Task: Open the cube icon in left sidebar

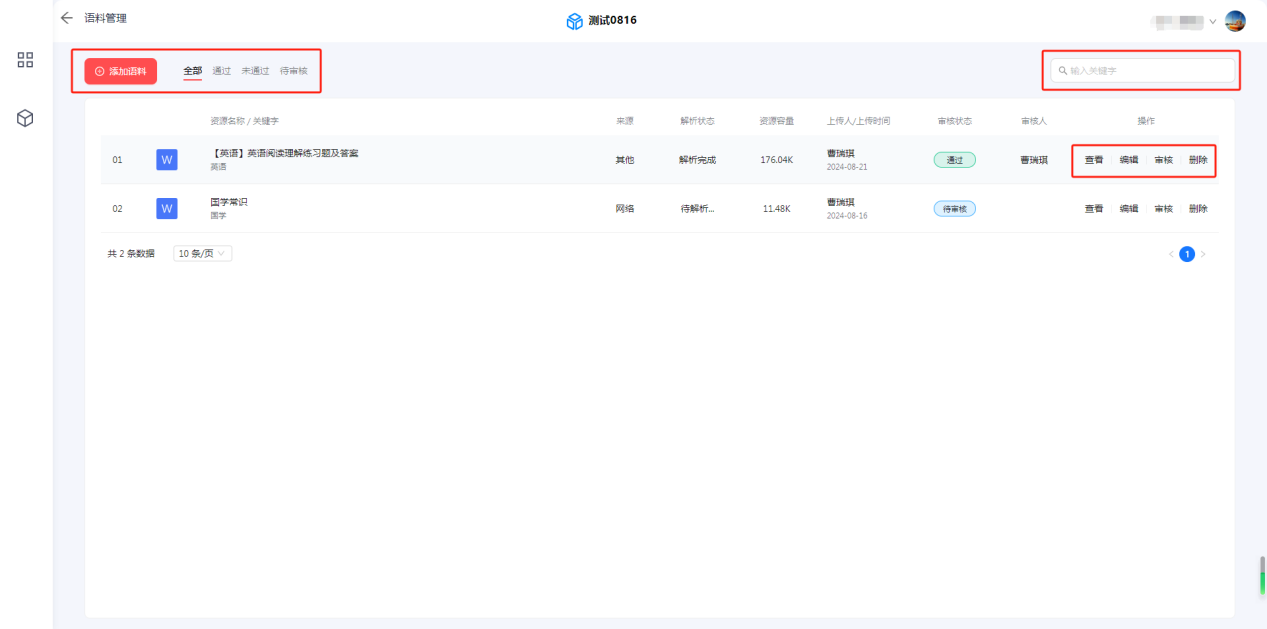Action: pyautogui.click(x=26, y=118)
